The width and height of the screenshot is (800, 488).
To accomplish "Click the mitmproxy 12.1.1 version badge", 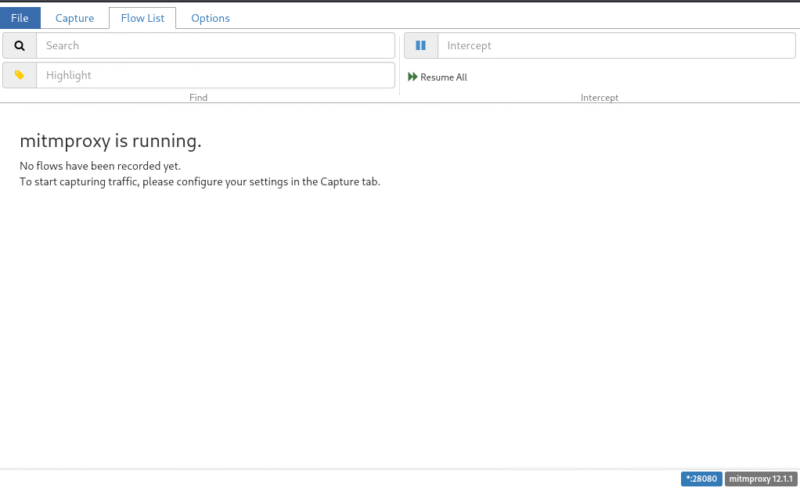I will point(761,479).
